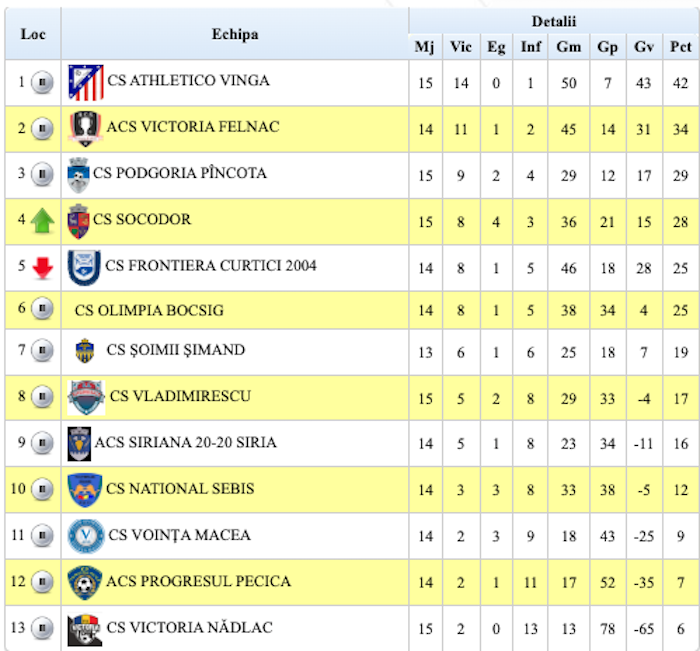Image resolution: width=700 pixels, height=651 pixels.
Task: Click the gray status button at position 1
Action: (41, 83)
